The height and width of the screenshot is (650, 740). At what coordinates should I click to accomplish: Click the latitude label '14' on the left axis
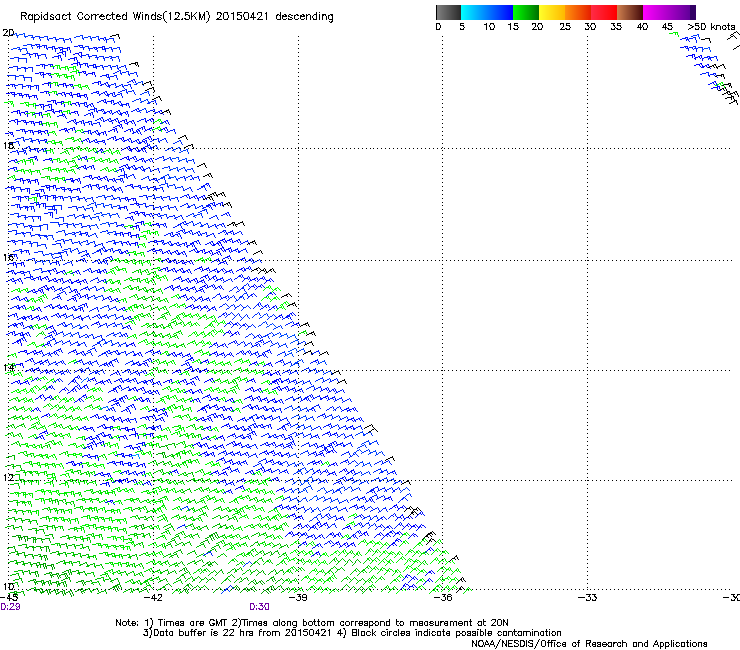8,368
